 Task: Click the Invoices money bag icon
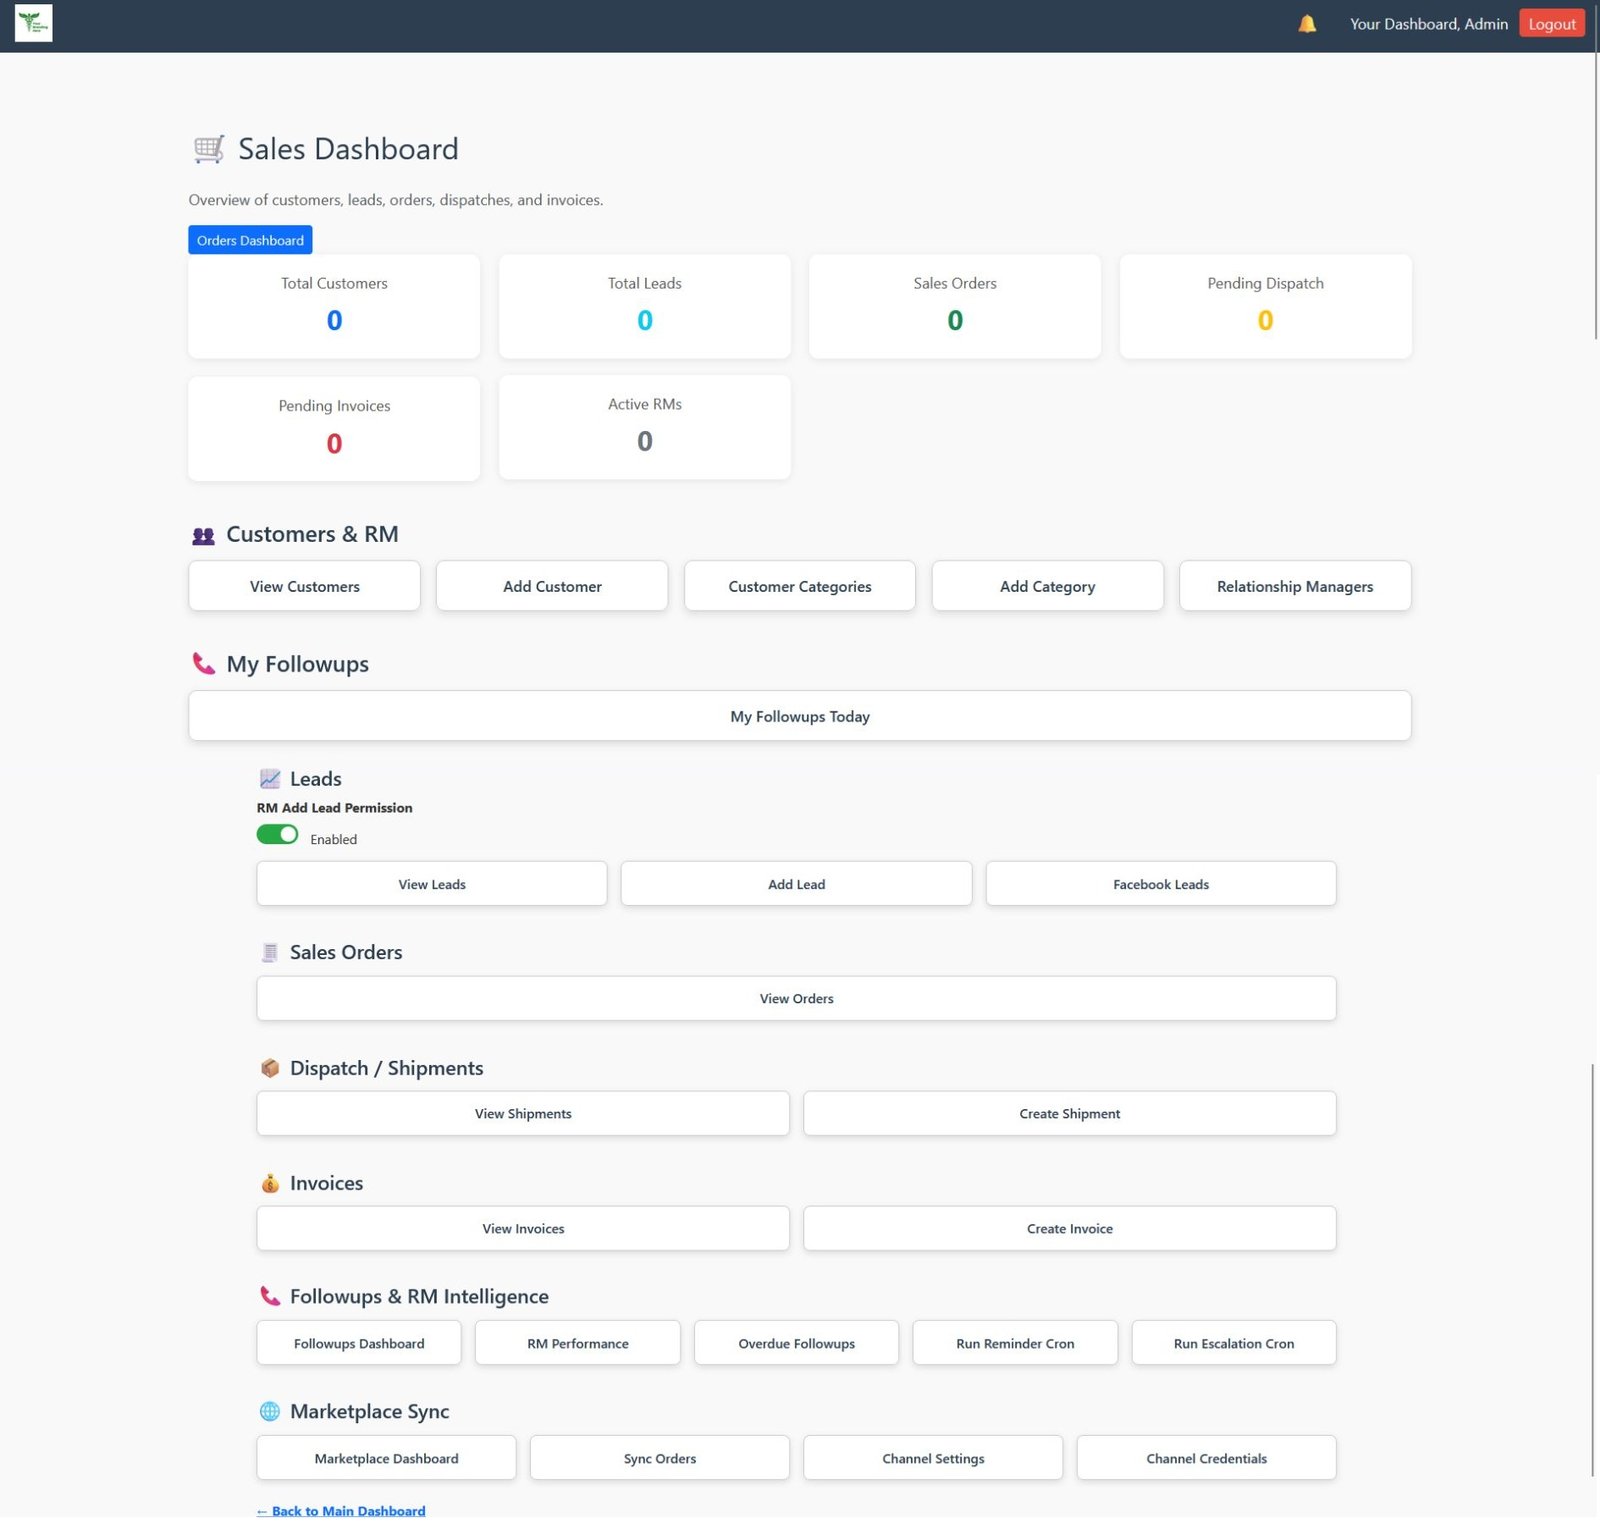click(x=269, y=1183)
